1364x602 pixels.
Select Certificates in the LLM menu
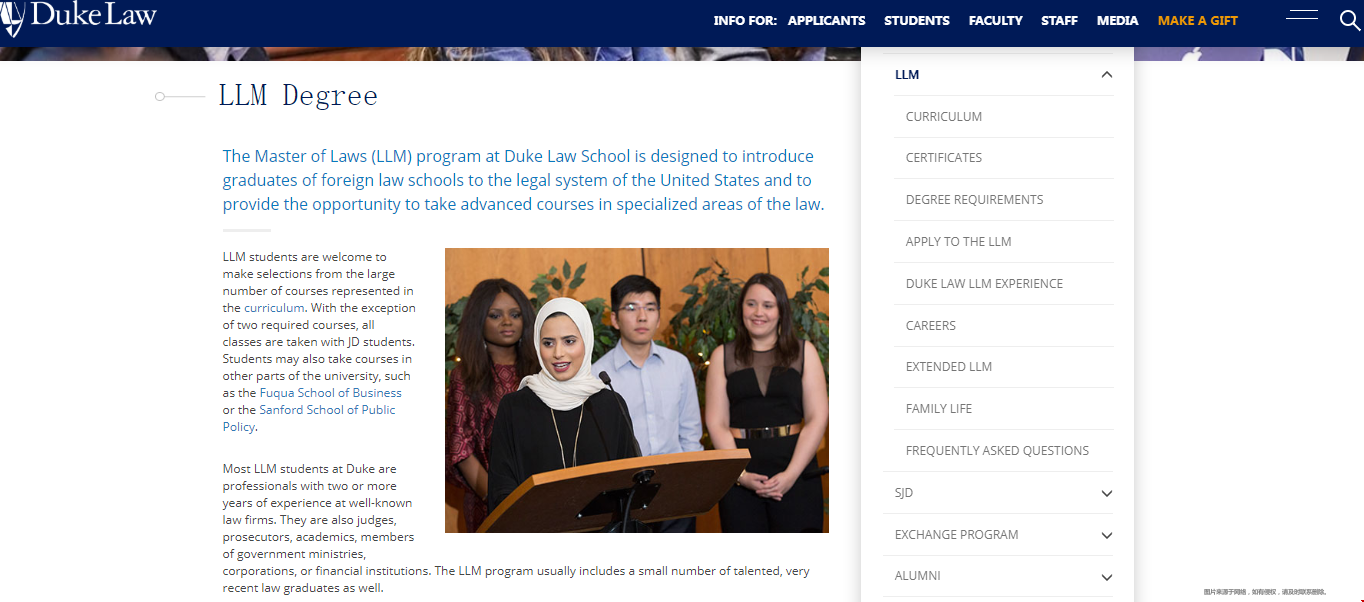click(x=944, y=158)
